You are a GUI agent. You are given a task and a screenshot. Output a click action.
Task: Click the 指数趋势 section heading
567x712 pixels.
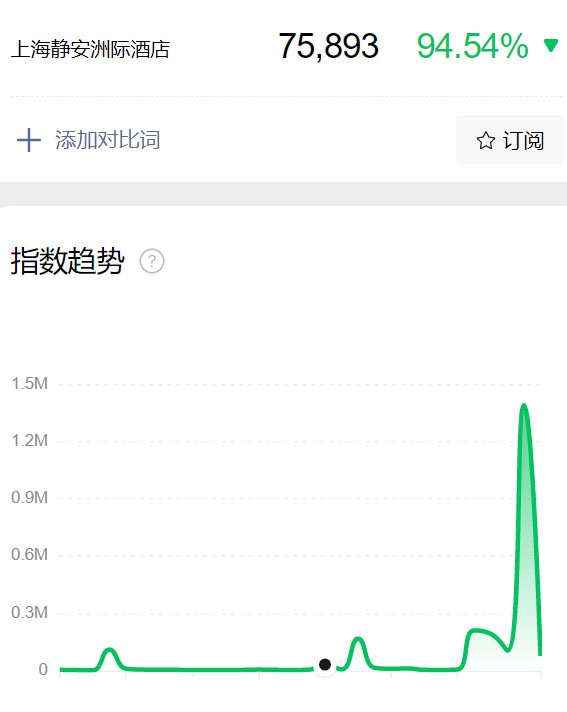pyautogui.click(x=67, y=261)
